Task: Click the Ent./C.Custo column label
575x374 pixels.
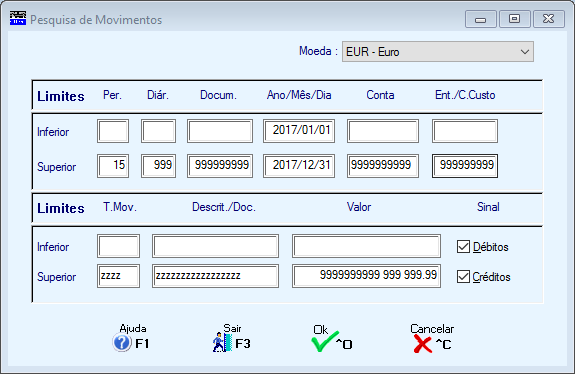Action: tap(465, 95)
